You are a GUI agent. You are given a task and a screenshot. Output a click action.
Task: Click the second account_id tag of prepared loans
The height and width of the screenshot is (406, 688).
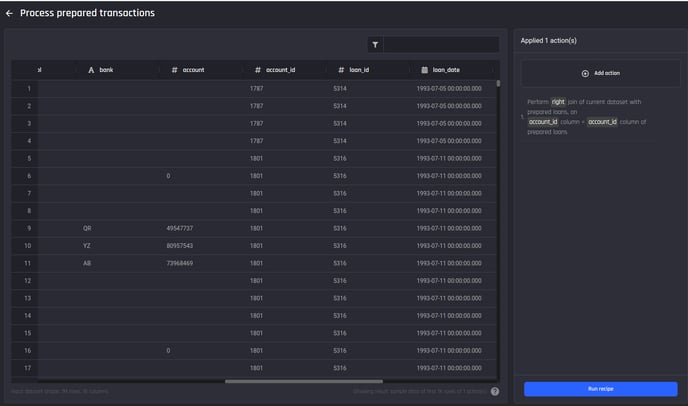[602, 122]
